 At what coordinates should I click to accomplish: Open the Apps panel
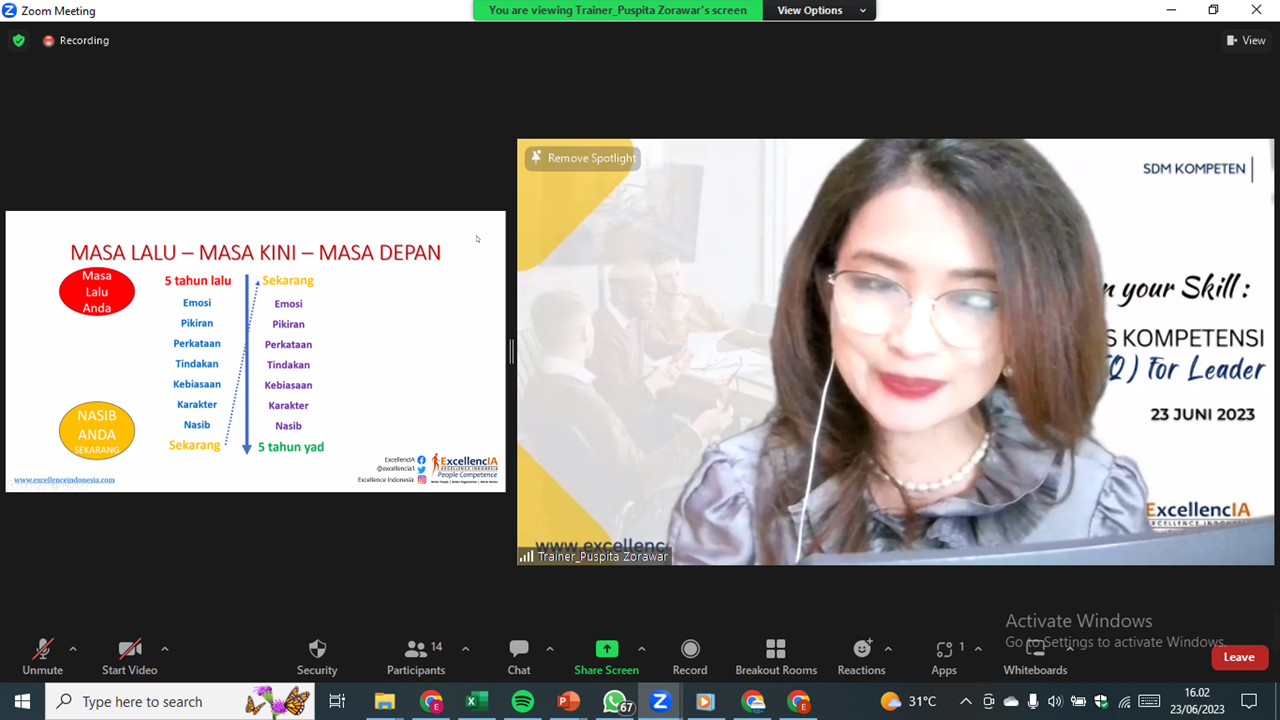click(944, 656)
